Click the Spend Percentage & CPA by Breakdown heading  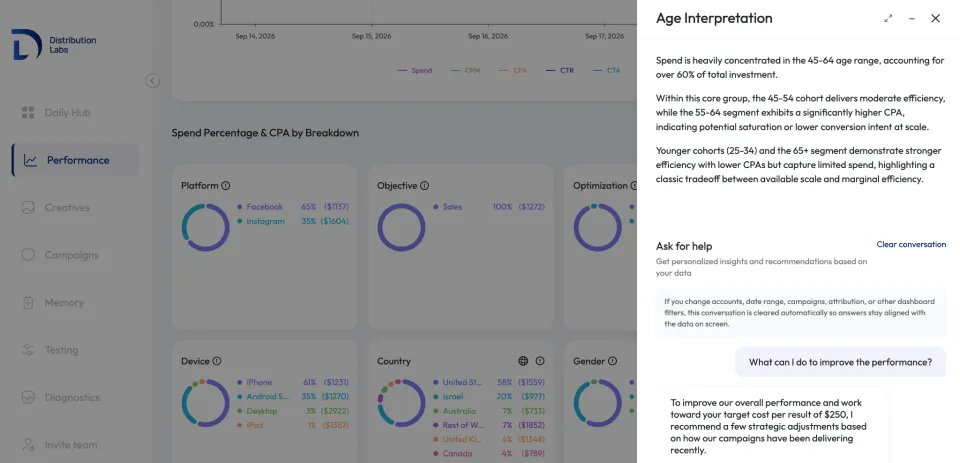[265, 133]
